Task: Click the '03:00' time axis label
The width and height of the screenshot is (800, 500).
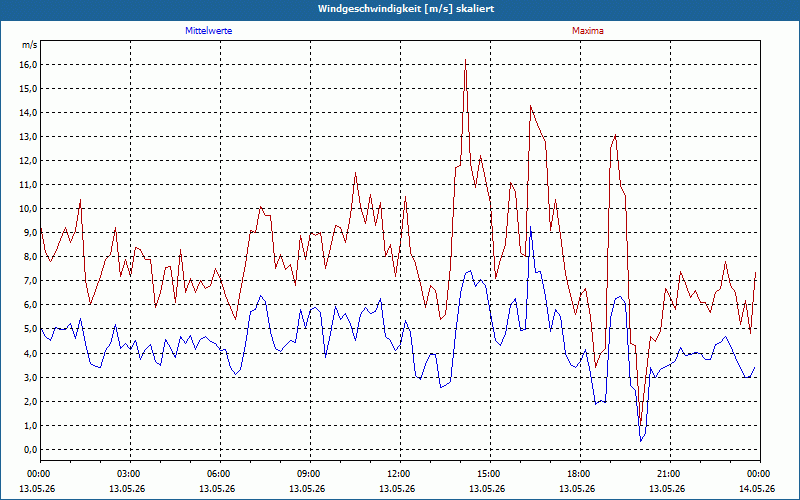Action: click(x=131, y=474)
